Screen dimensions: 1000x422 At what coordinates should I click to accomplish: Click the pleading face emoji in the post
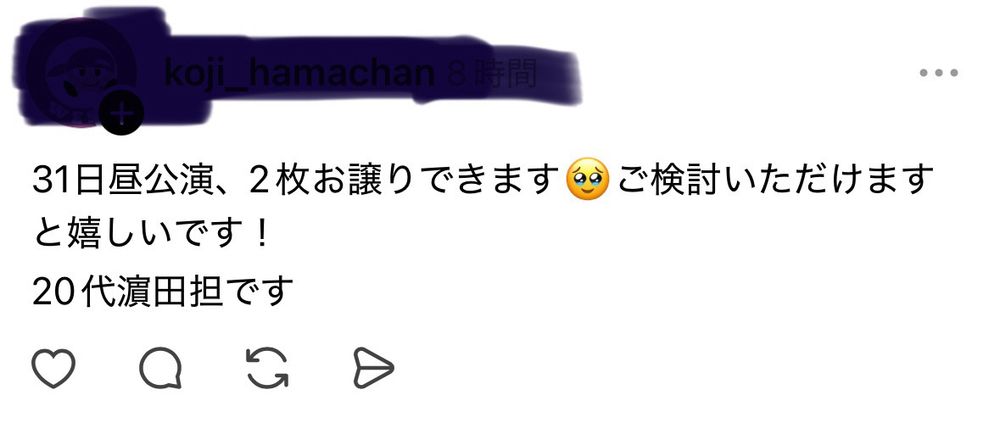[587, 181]
